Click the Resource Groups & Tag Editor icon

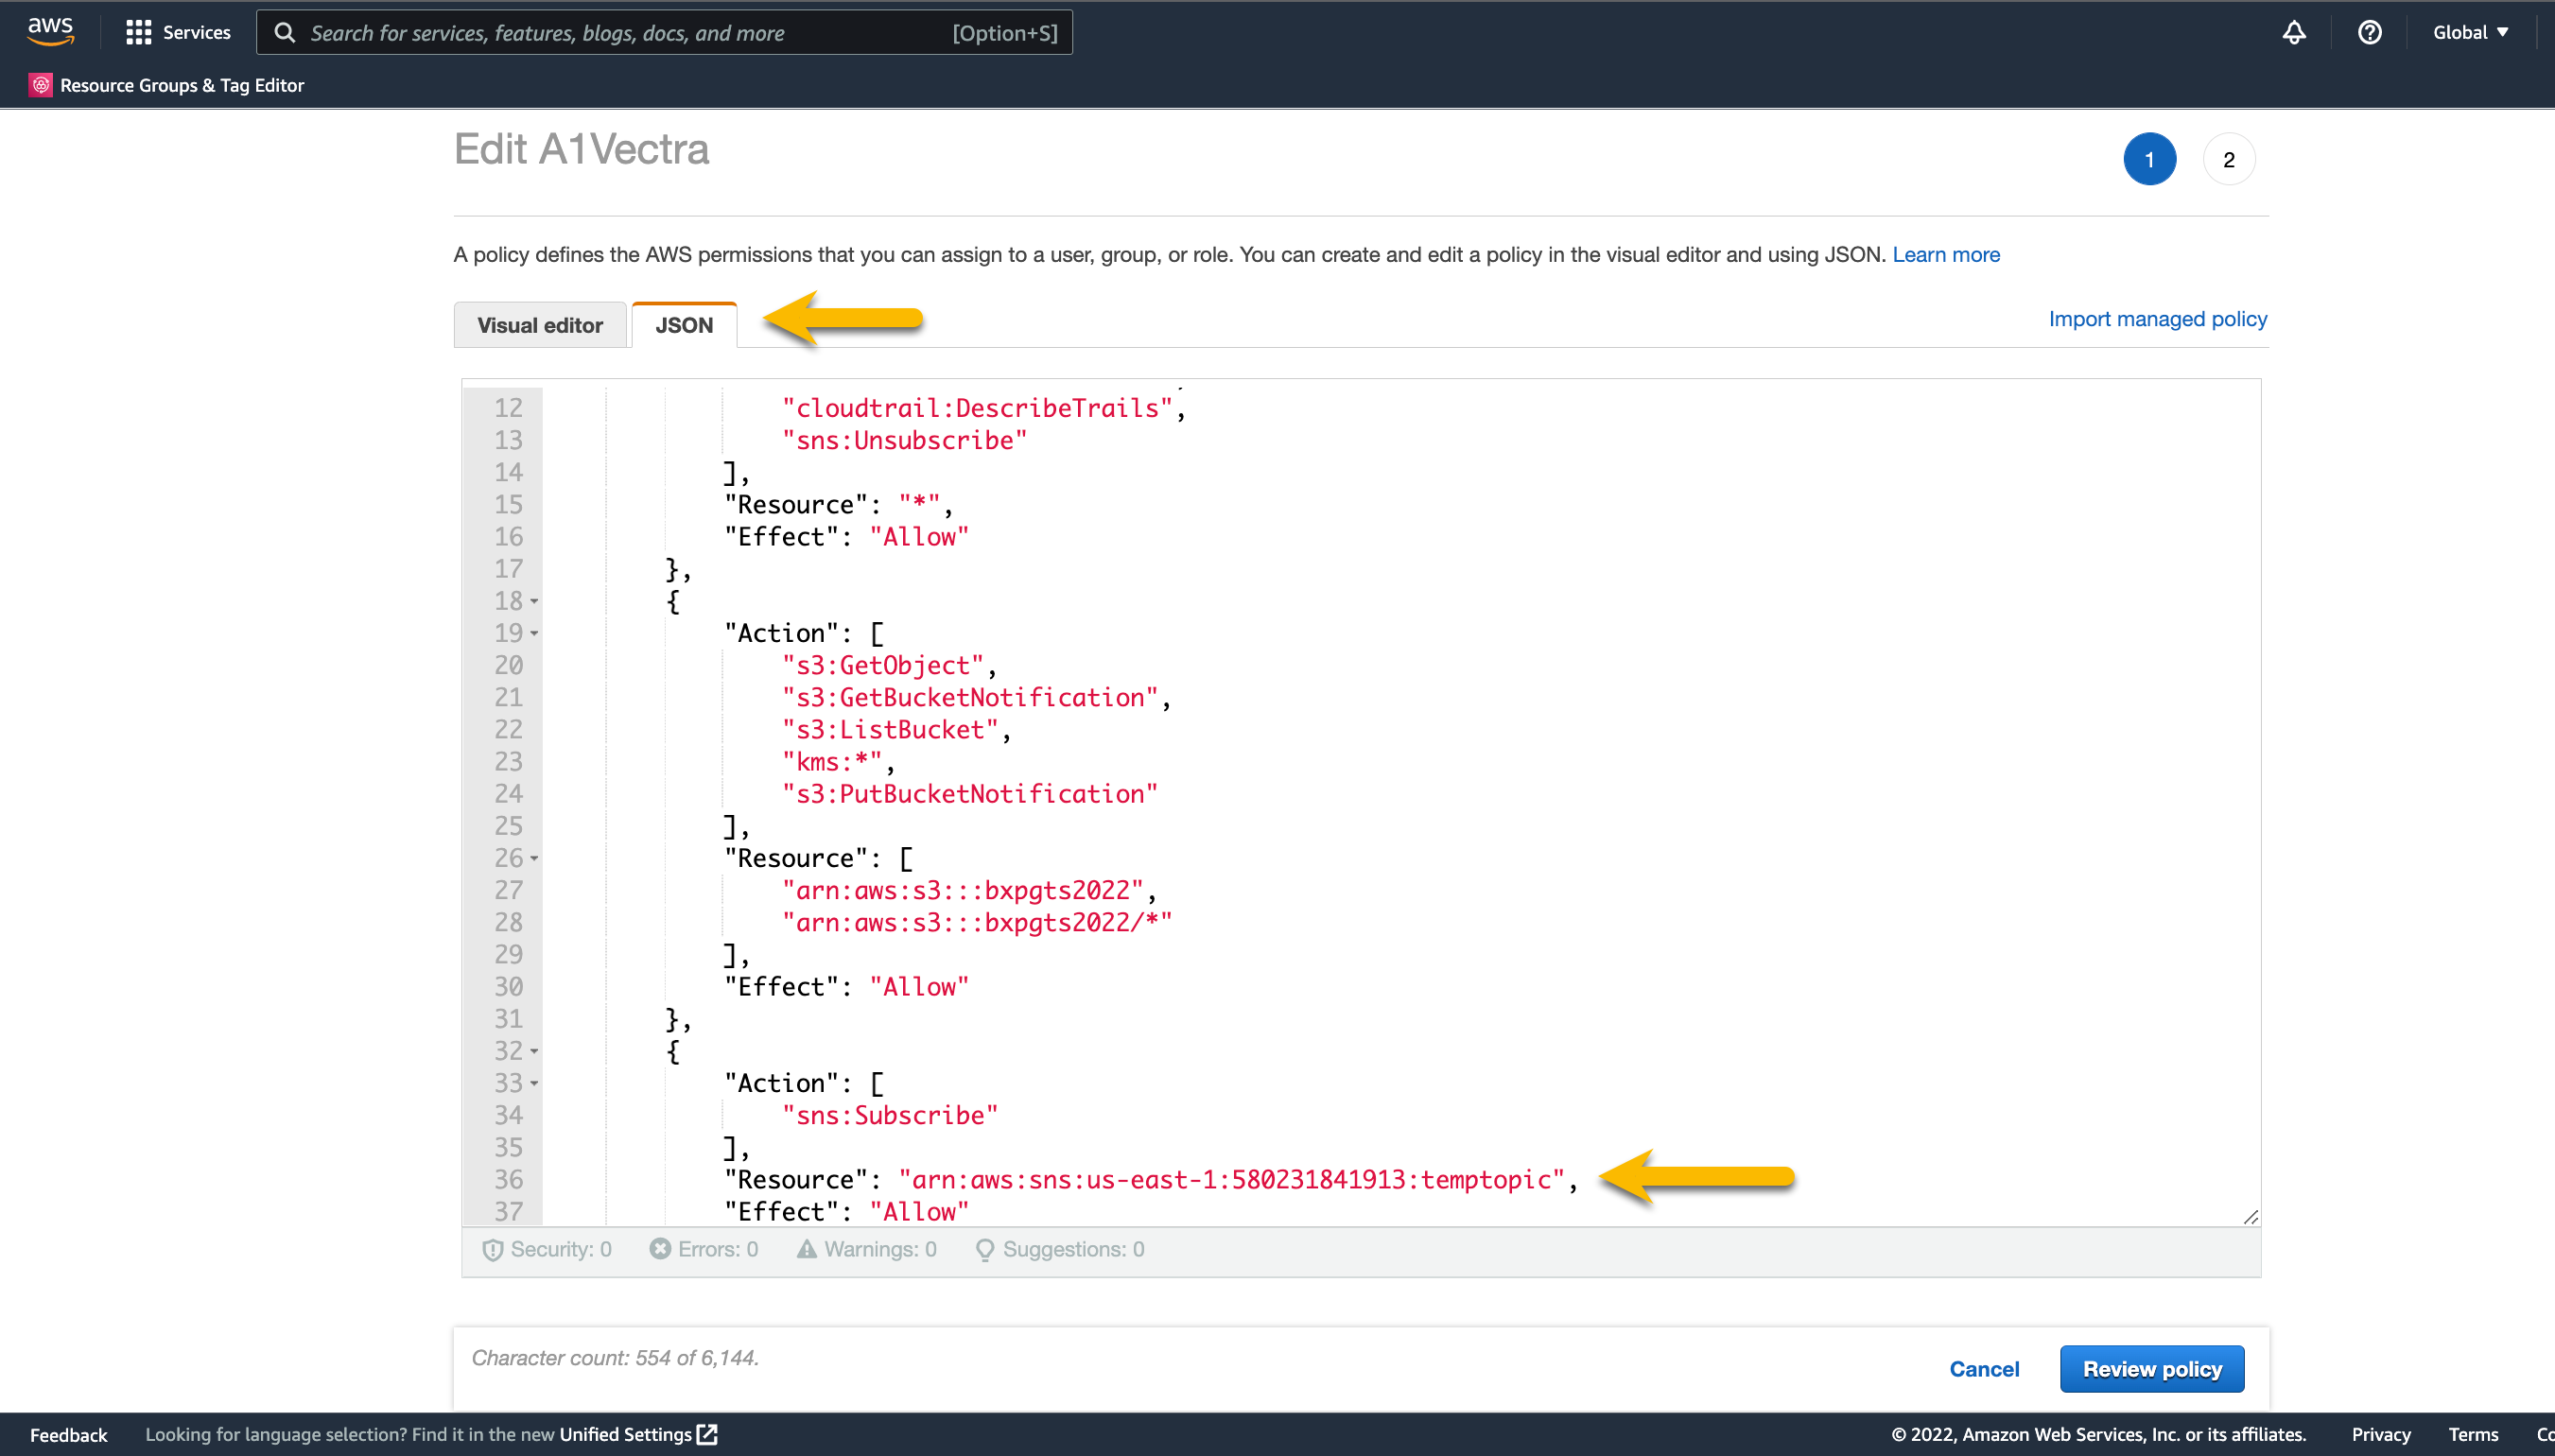pyautogui.click(x=40, y=85)
